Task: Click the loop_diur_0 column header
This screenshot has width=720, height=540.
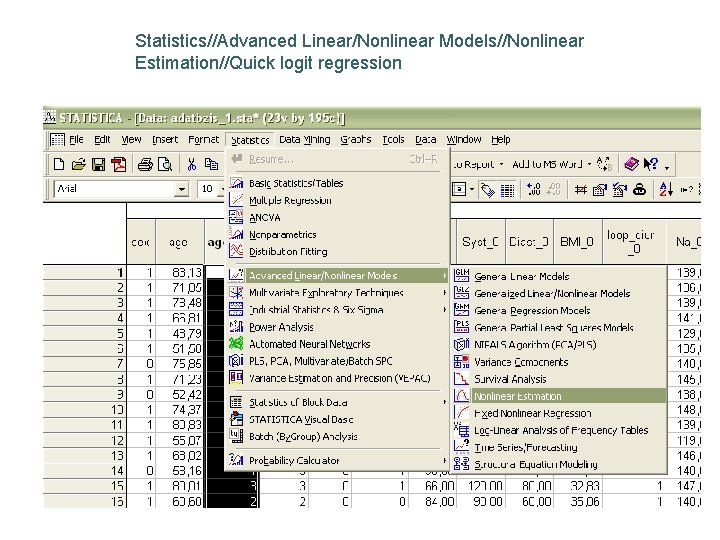Action: (x=634, y=242)
